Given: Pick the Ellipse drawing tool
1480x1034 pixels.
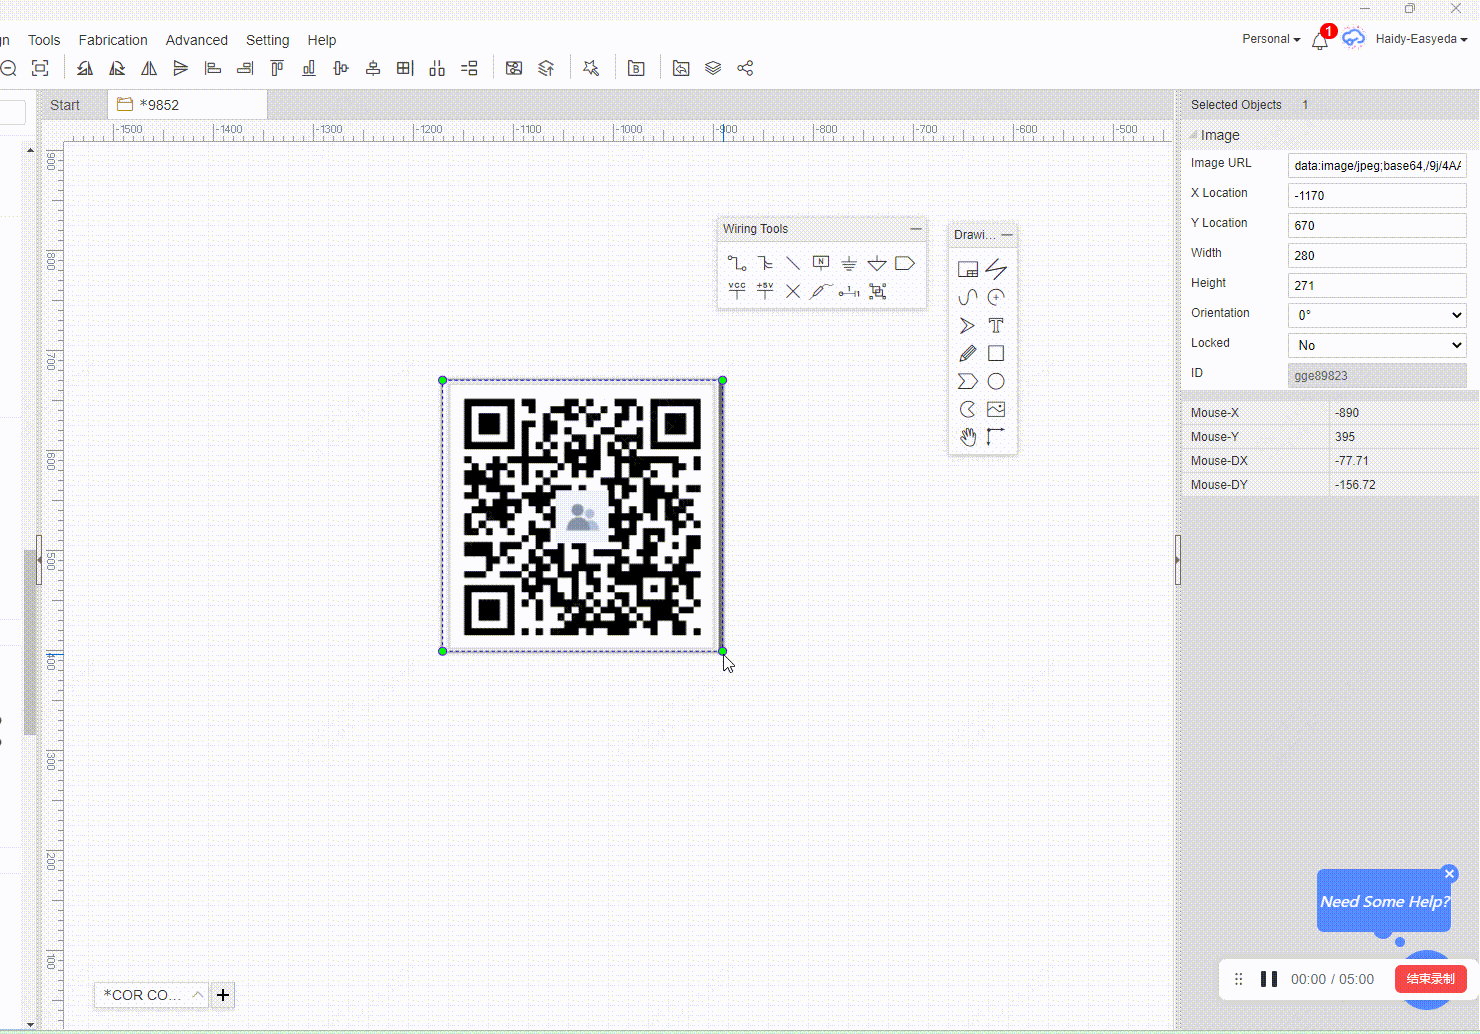Looking at the screenshot, I should (996, 382).
